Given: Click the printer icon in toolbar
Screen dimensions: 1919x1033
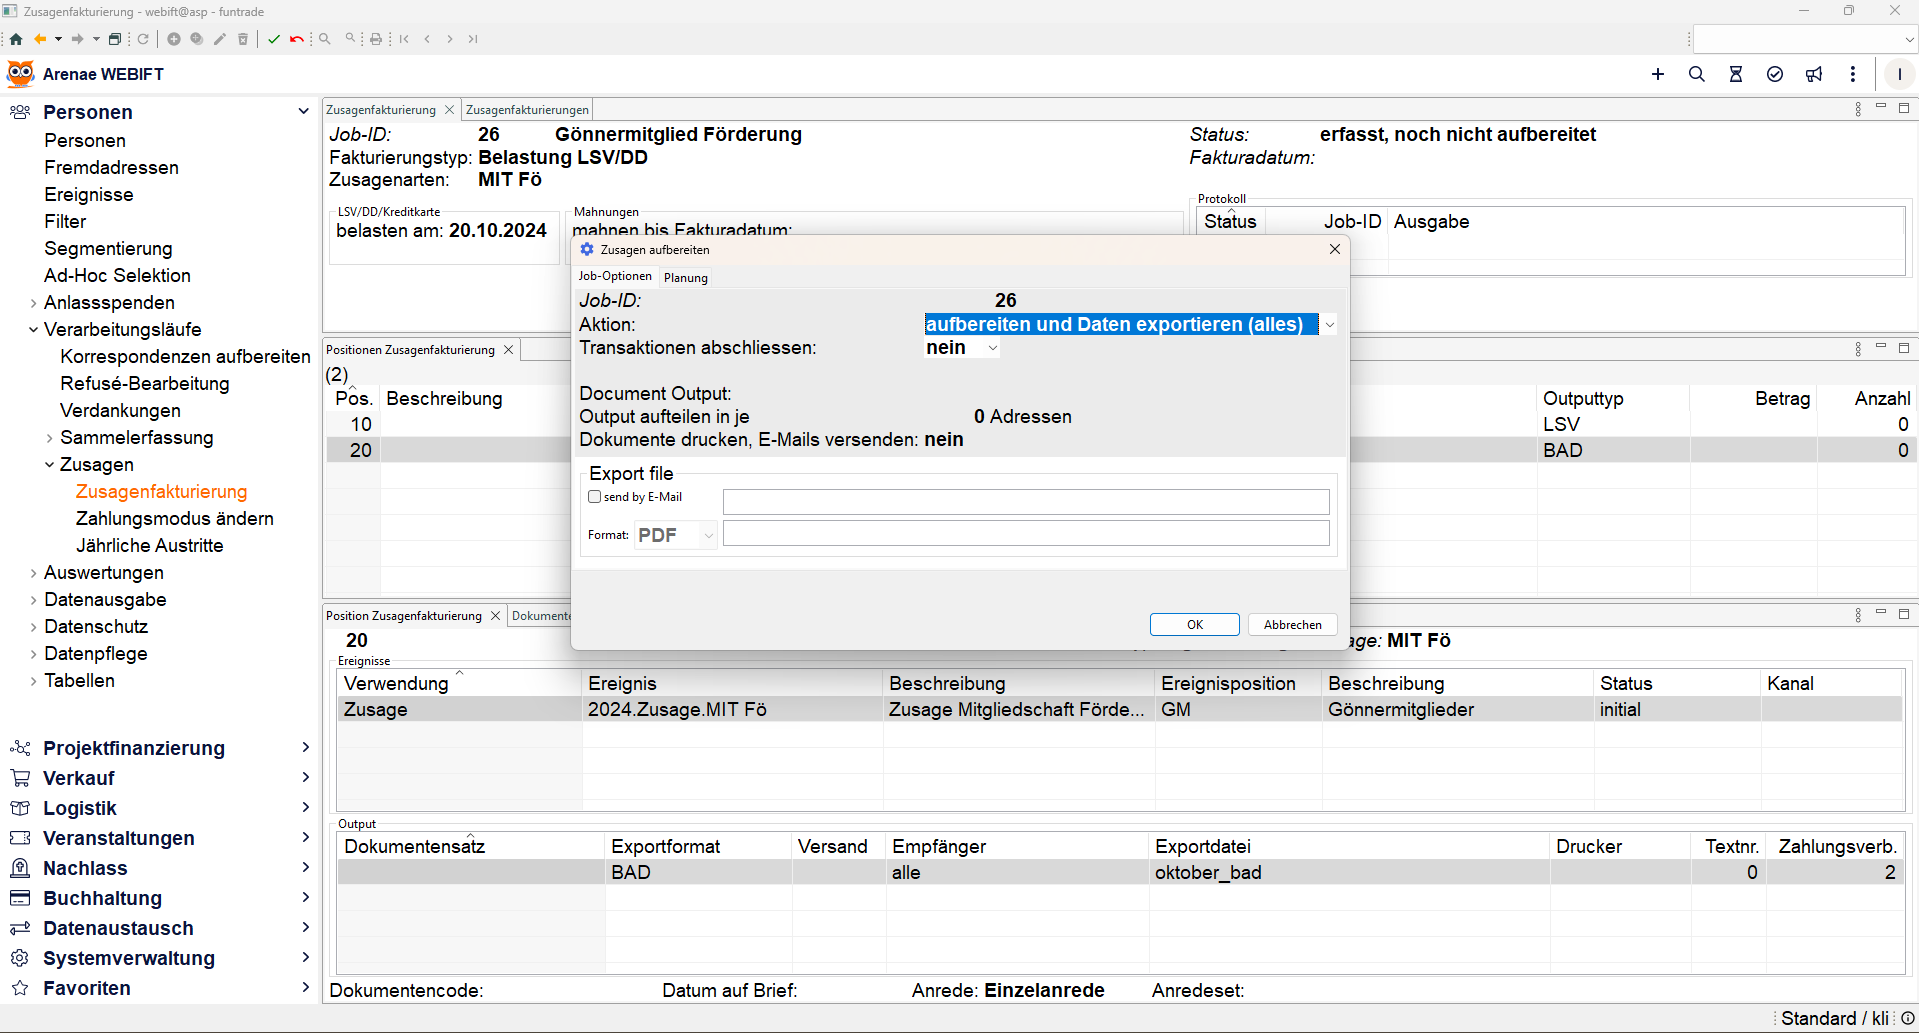Looking at the screenshot, I should pos(376,39).
